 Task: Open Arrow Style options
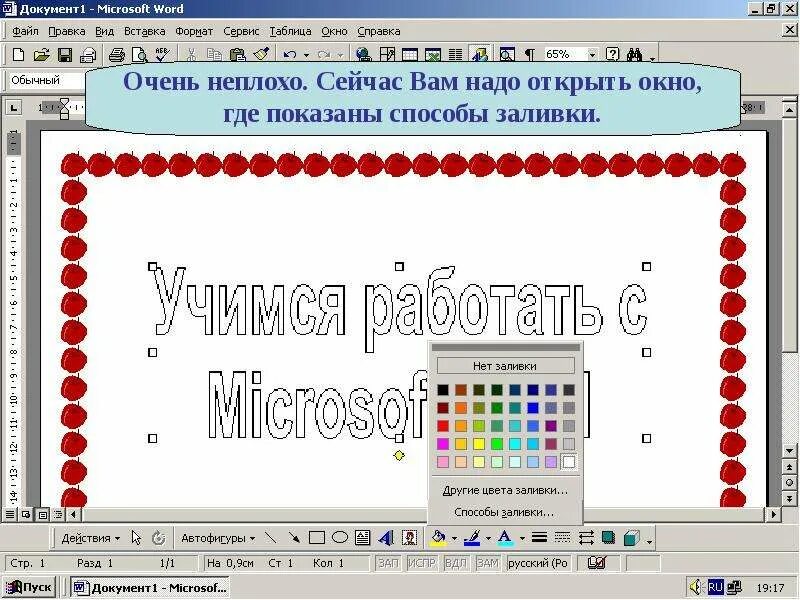586,538
